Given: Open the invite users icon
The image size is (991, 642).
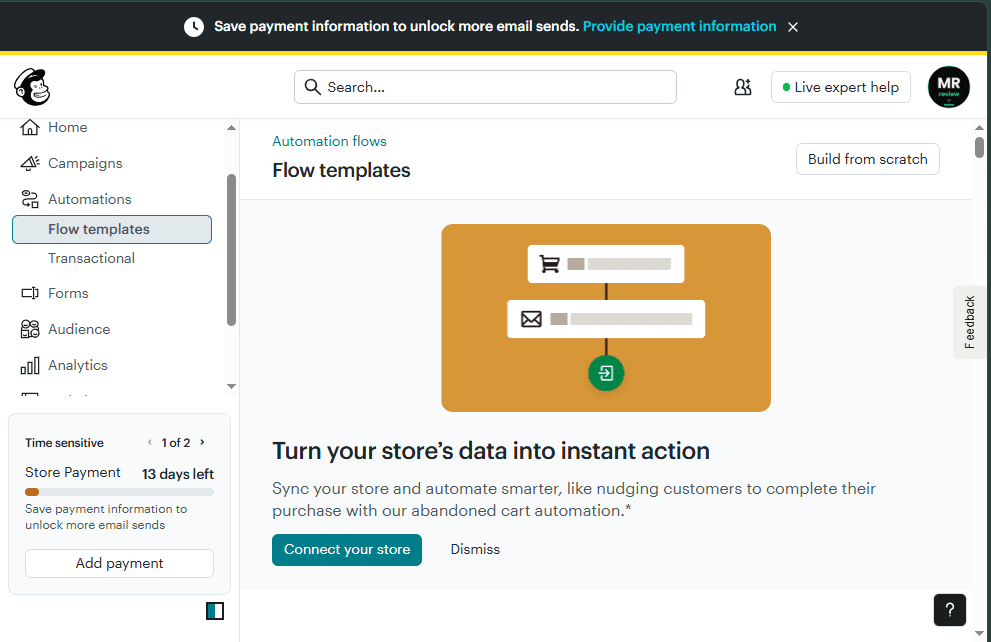Looking at the screenshot, I should [x=743, y=87].
